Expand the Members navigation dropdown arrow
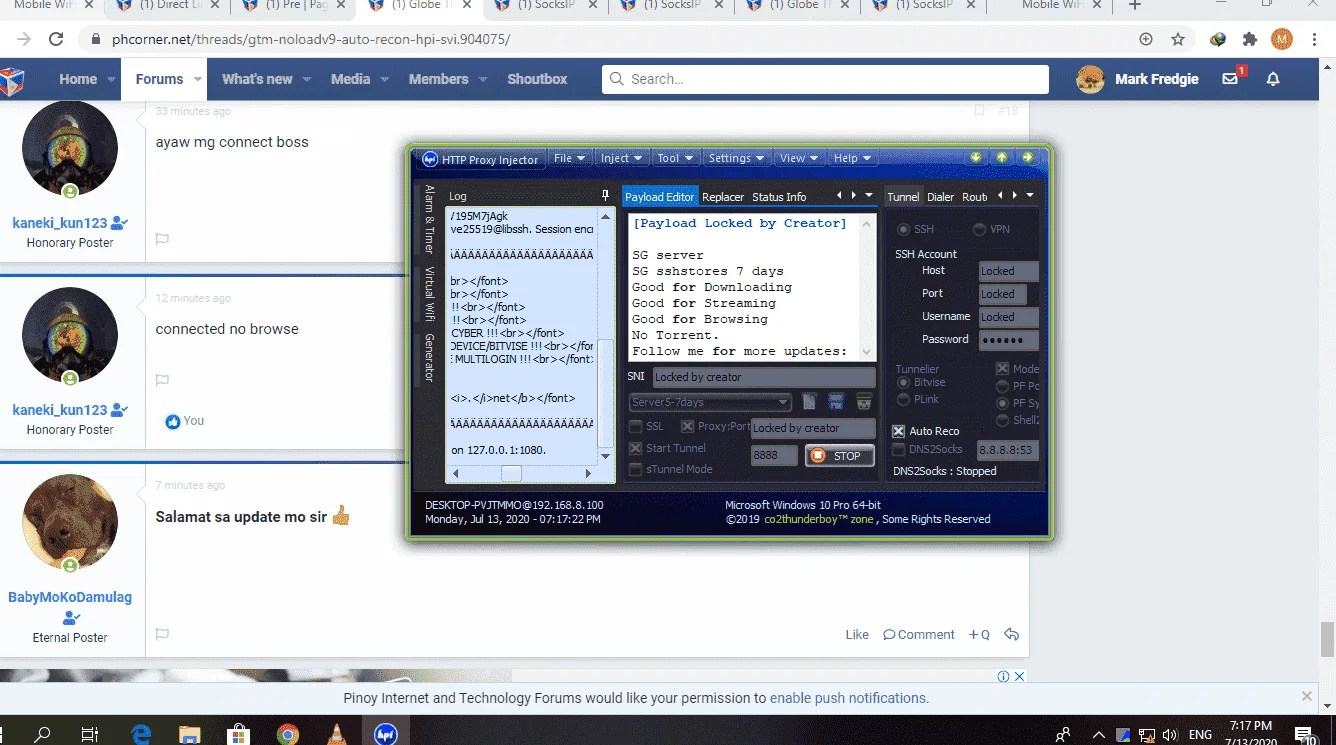Viewport: 1336px width, 745px height. (482, 79)
